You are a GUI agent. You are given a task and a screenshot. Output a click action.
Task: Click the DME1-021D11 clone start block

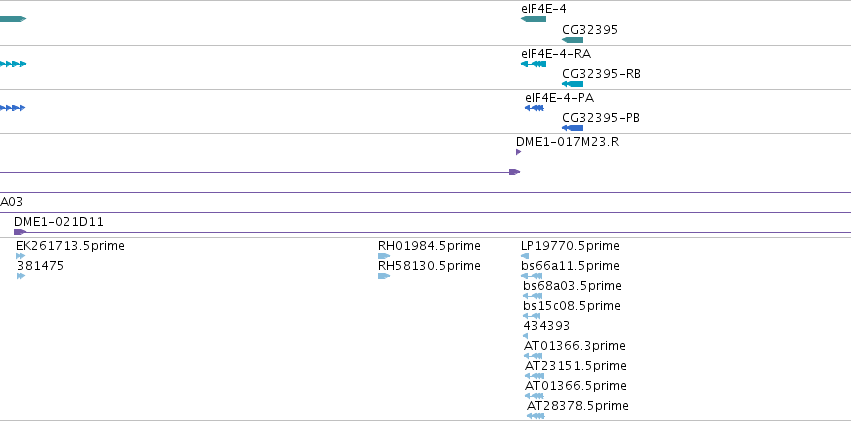pos(20,232)
